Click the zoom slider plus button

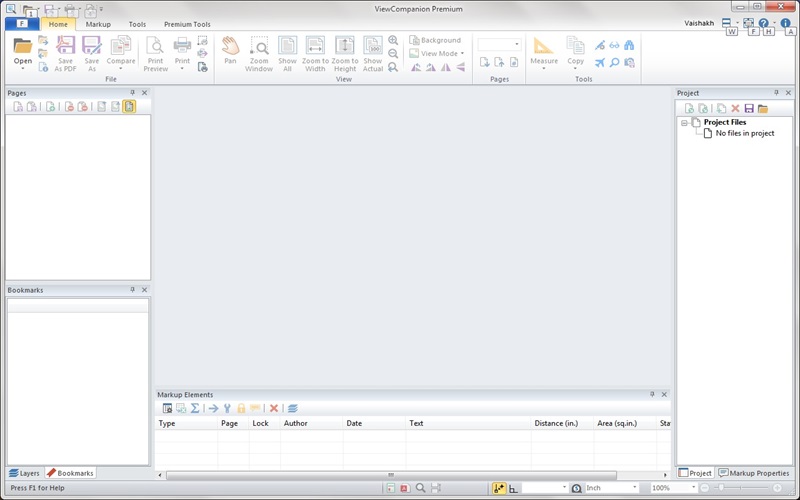[777, 488]
